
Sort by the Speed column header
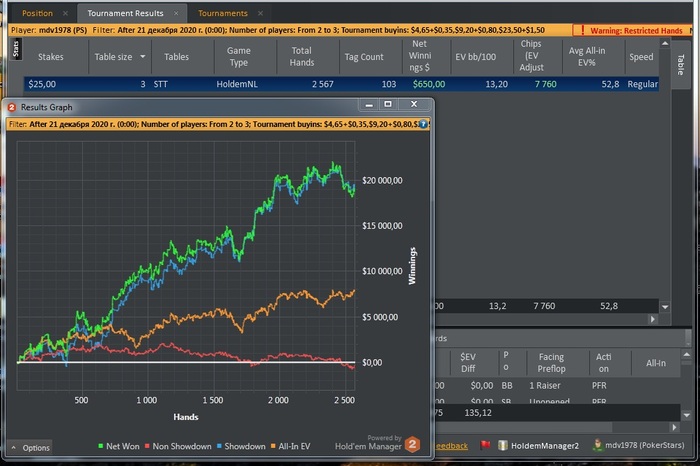point(642,57)
